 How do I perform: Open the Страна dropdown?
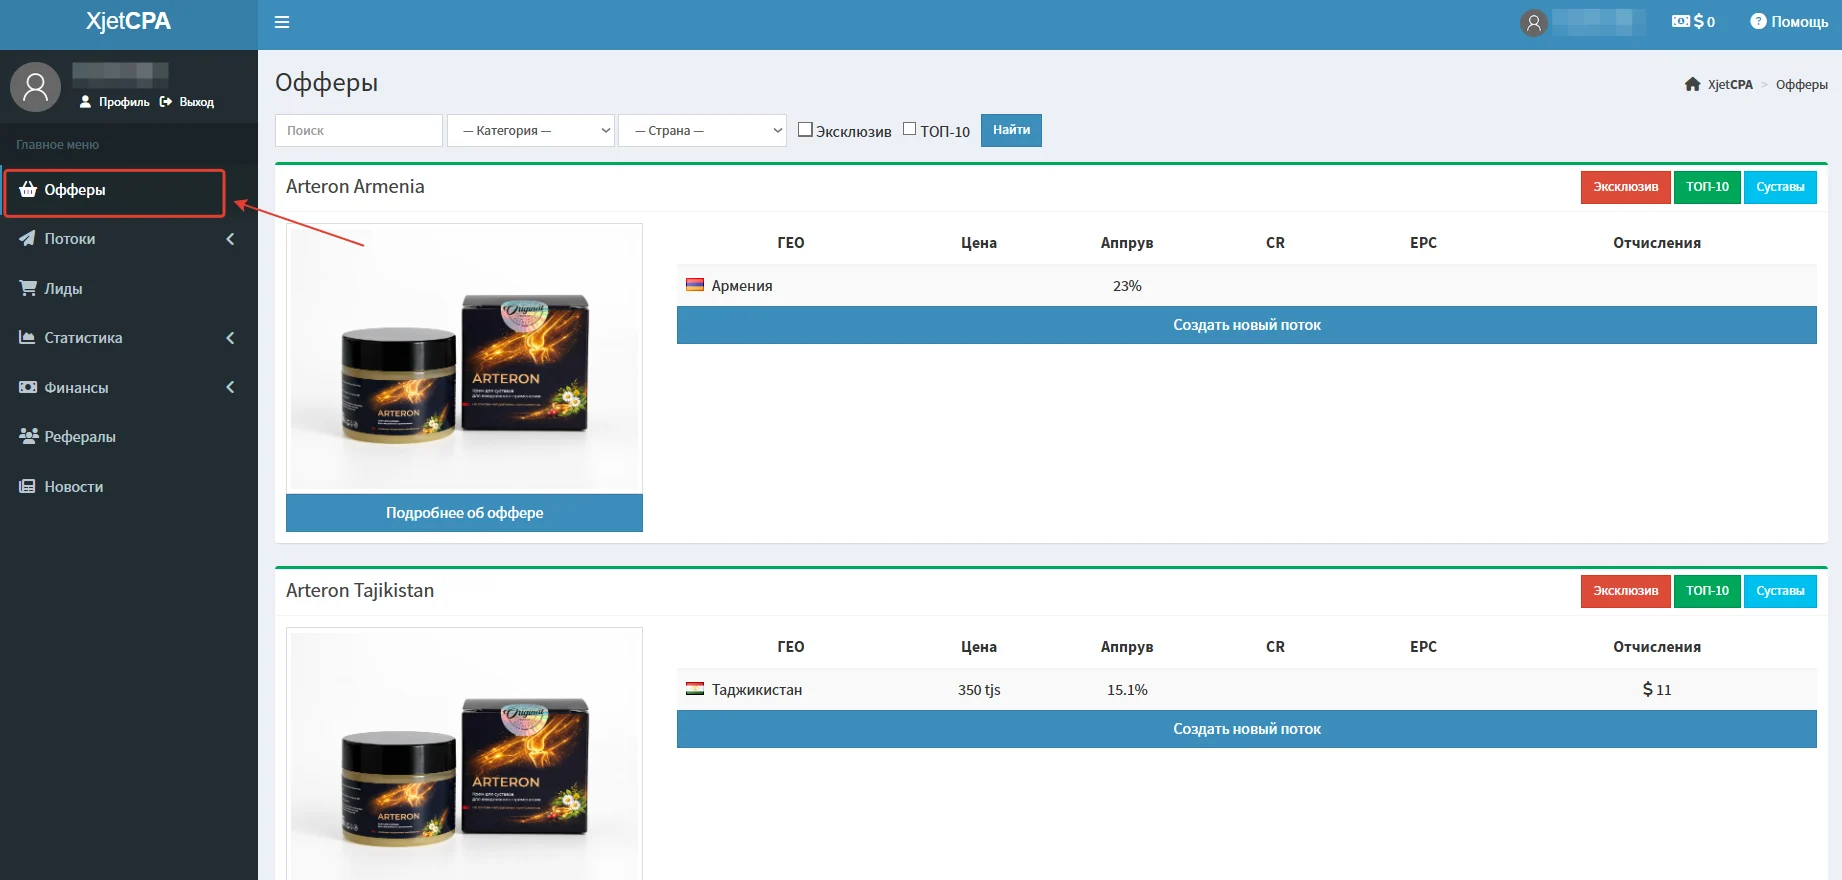(703, 130)
